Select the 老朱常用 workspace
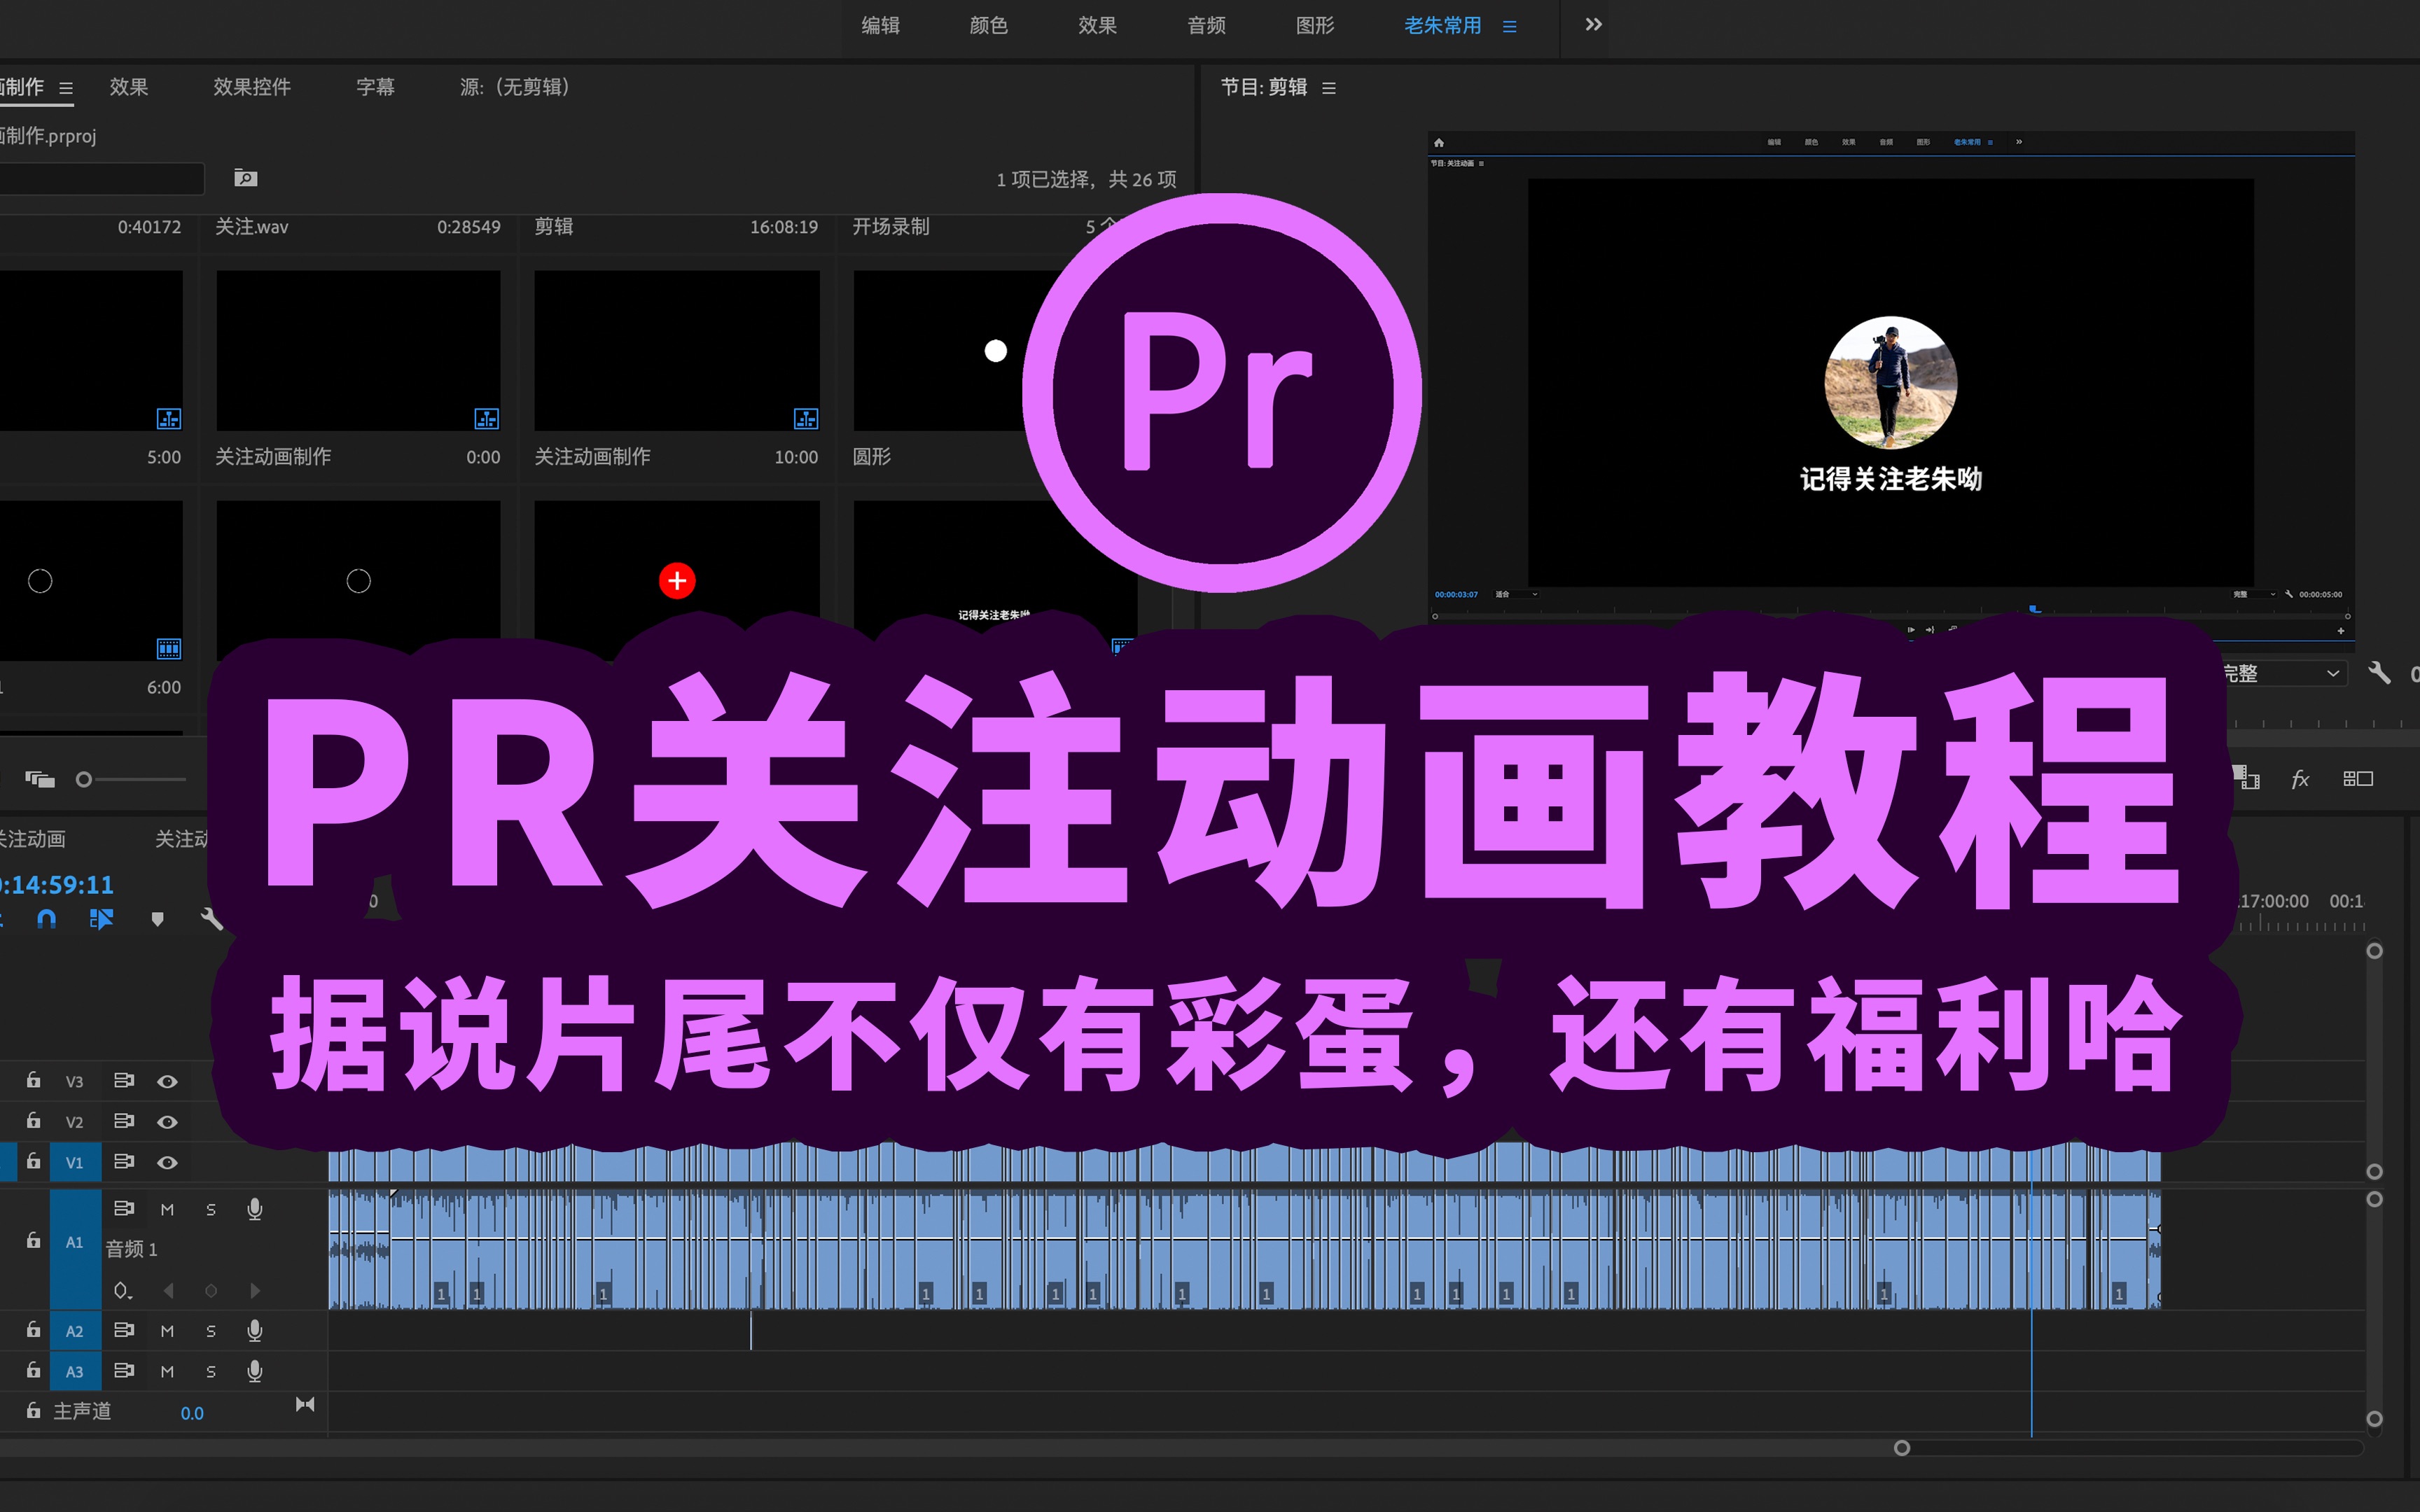The image size is (2420, 1512). point(1442,26)
